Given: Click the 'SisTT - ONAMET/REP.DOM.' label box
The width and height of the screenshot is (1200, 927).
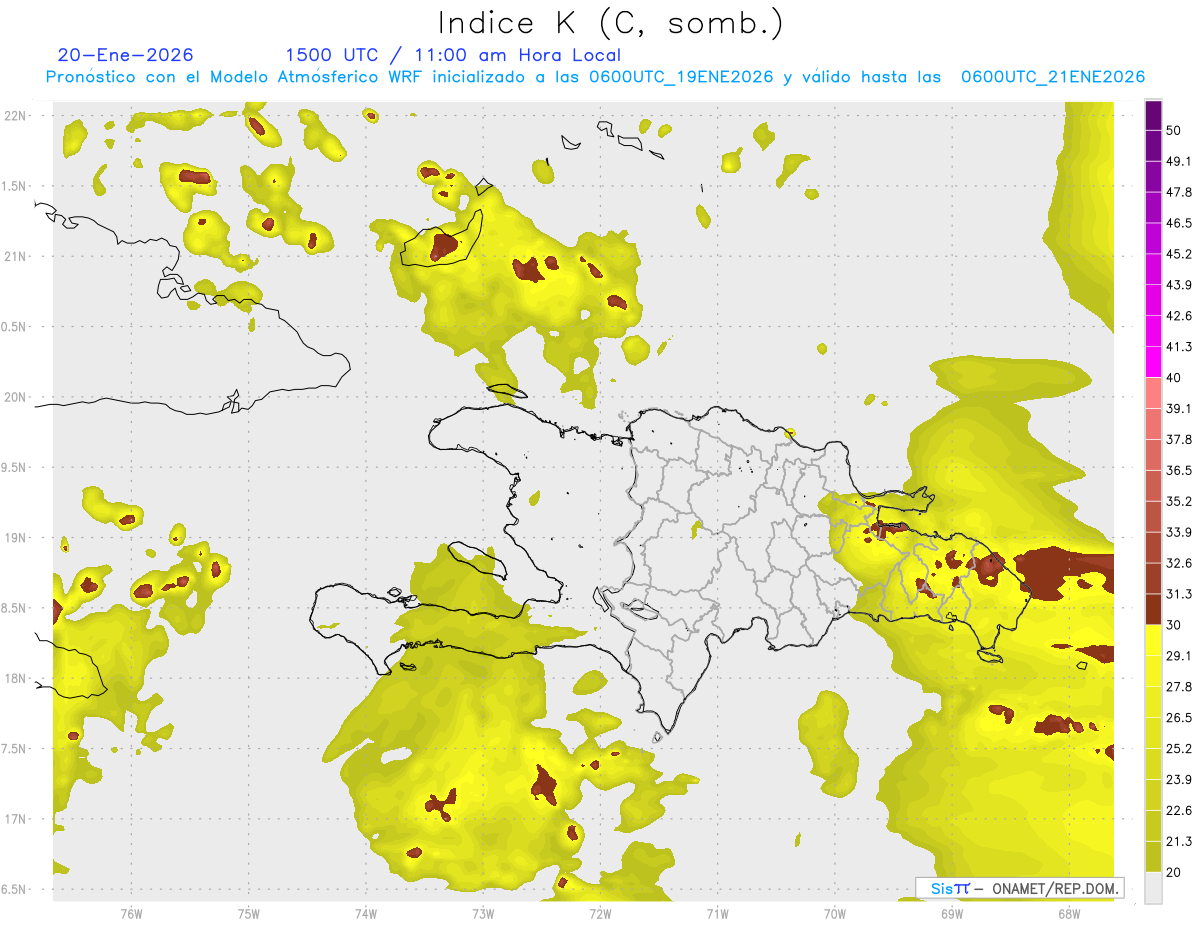Looking at the screenshot, I should 1019,888.
